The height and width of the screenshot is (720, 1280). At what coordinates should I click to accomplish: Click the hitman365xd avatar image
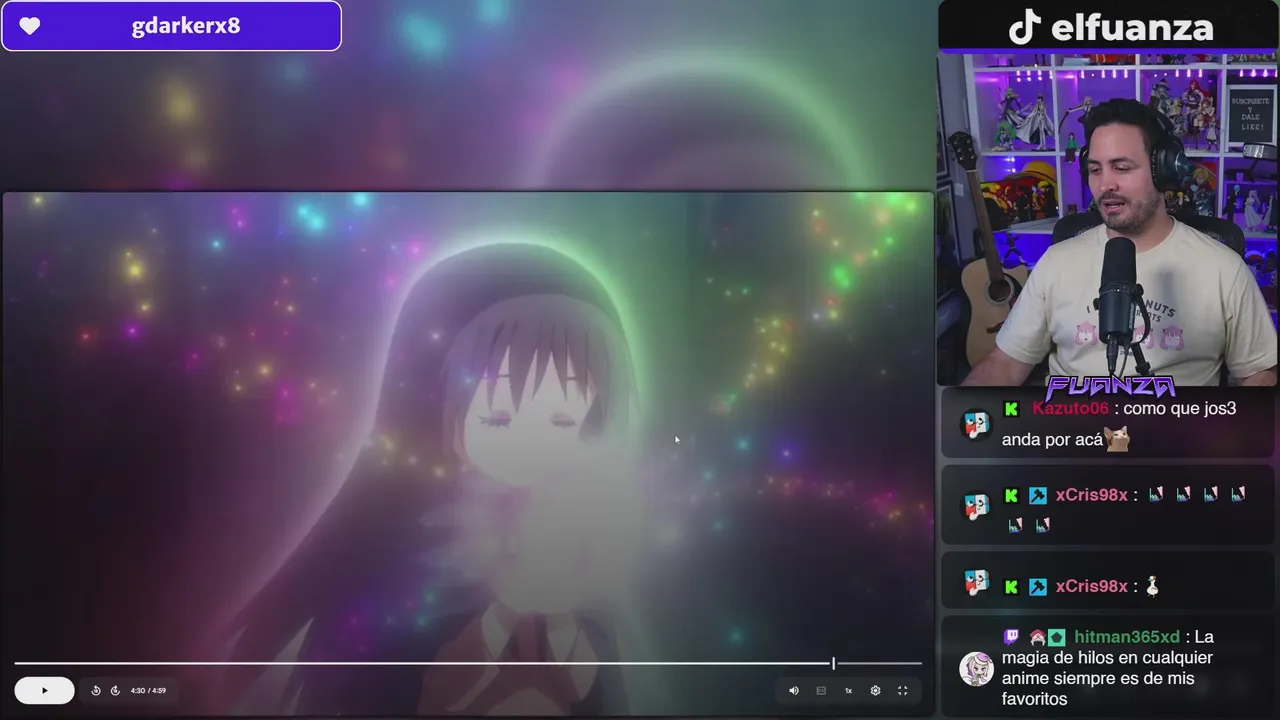tap(976, 668)
